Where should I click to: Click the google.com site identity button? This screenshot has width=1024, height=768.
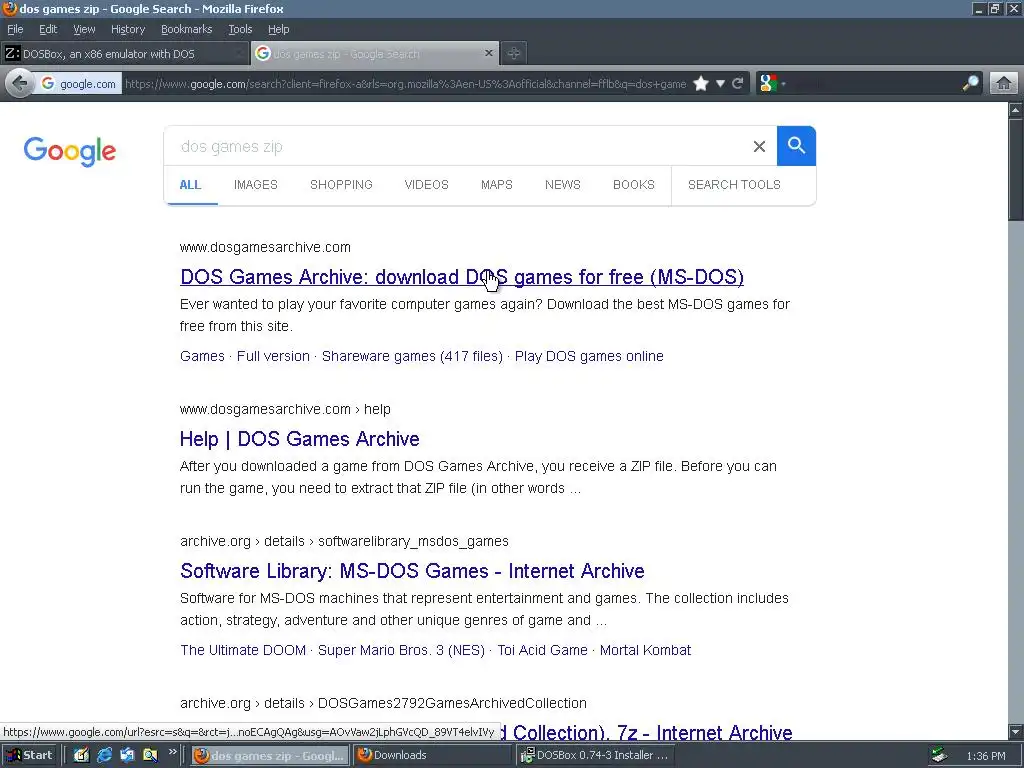(x=78, y=84)
